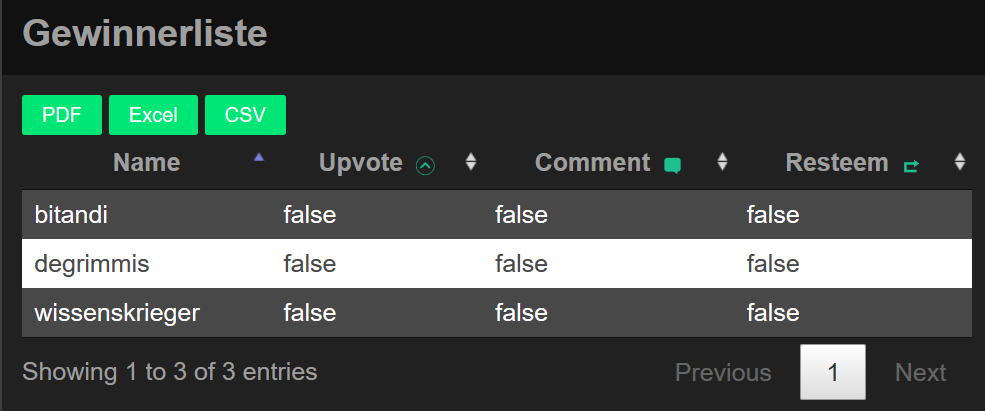Sort by the Resteem column header
Screen dimensions: 985x411
pos(836,163)
